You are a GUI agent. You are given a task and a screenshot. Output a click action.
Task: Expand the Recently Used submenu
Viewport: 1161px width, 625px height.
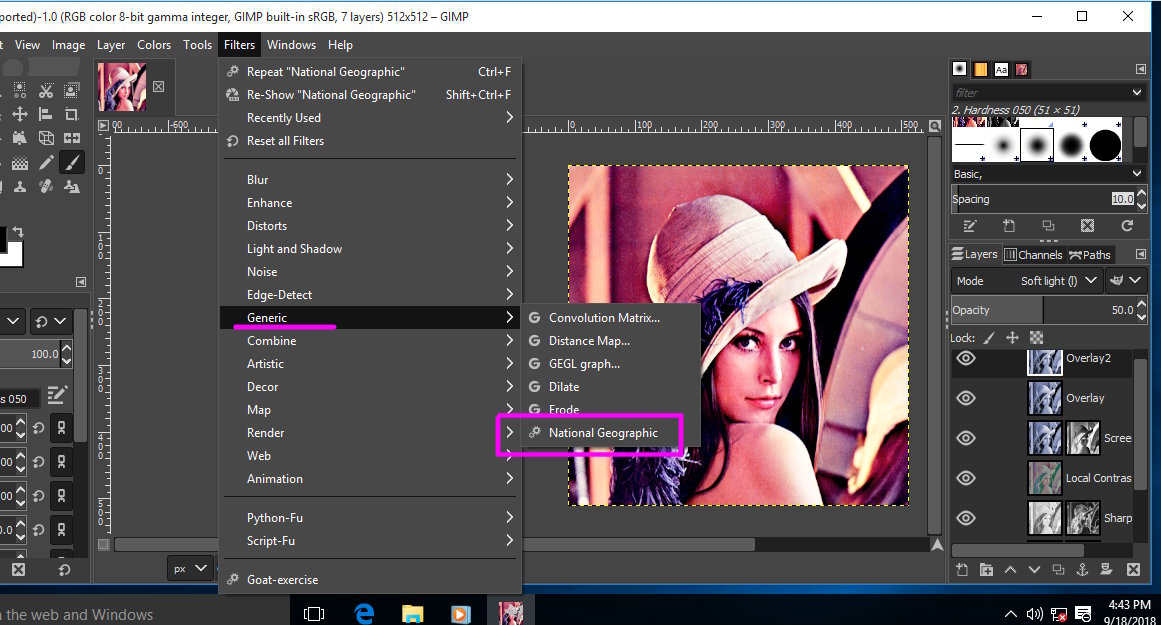point(370,118)
